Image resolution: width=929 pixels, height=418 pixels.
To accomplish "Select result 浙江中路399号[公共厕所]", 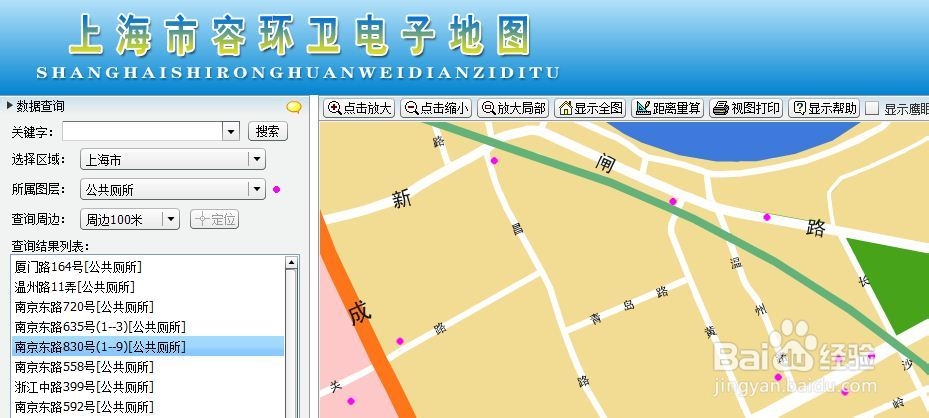I will coord(148,387).
